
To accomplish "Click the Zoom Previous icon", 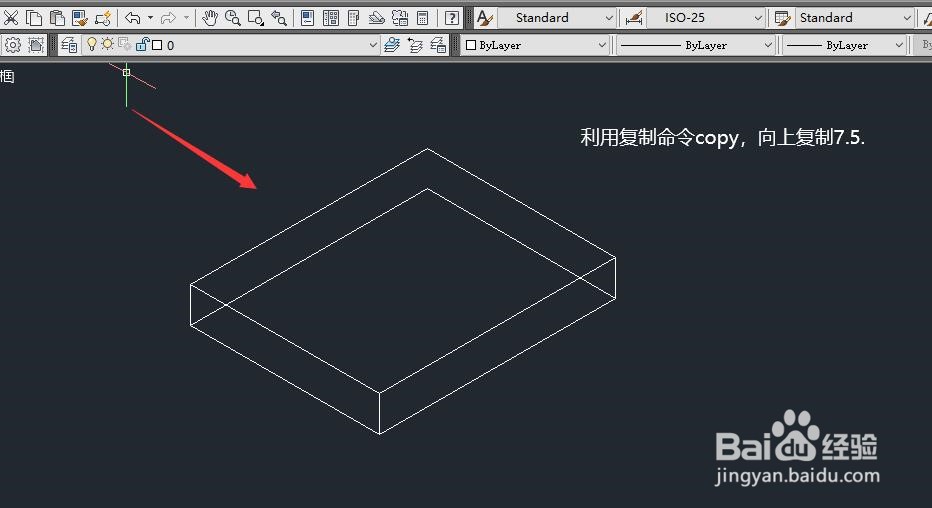I will tap(279, 18).
